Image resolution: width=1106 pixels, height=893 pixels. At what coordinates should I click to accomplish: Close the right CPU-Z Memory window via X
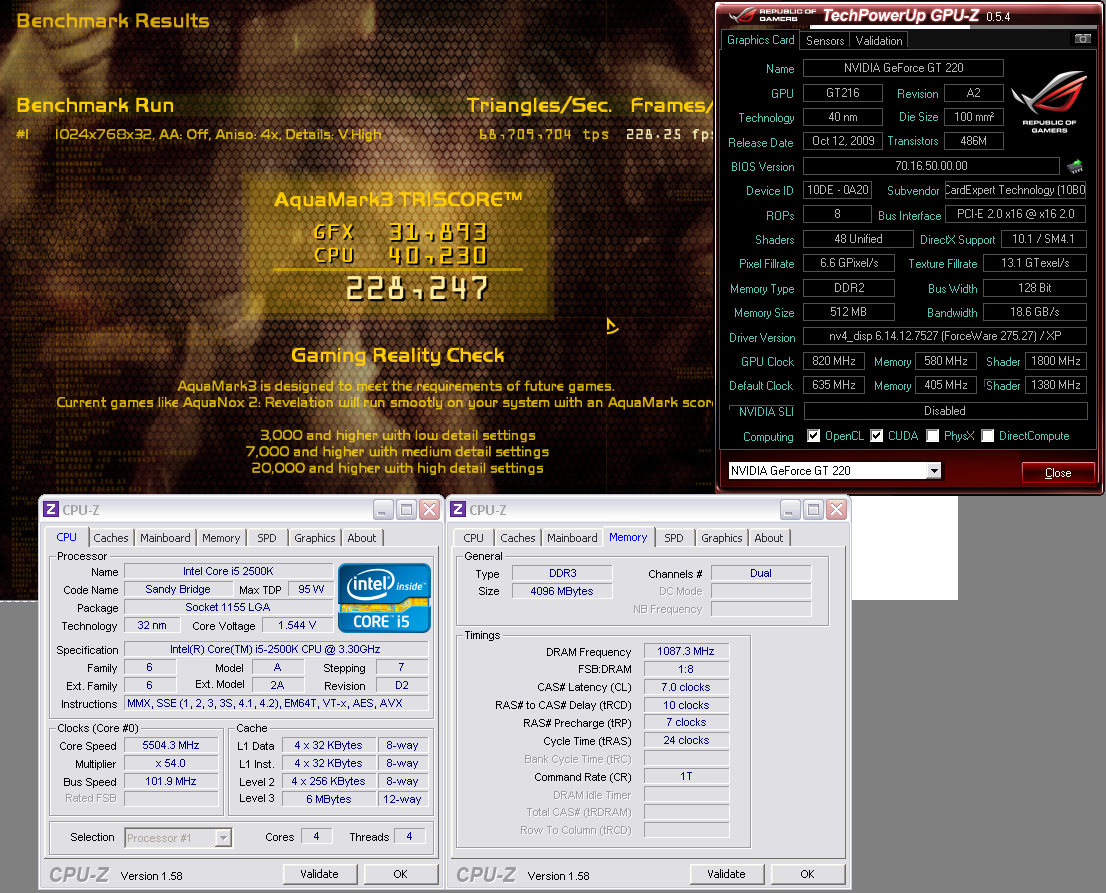837,509
